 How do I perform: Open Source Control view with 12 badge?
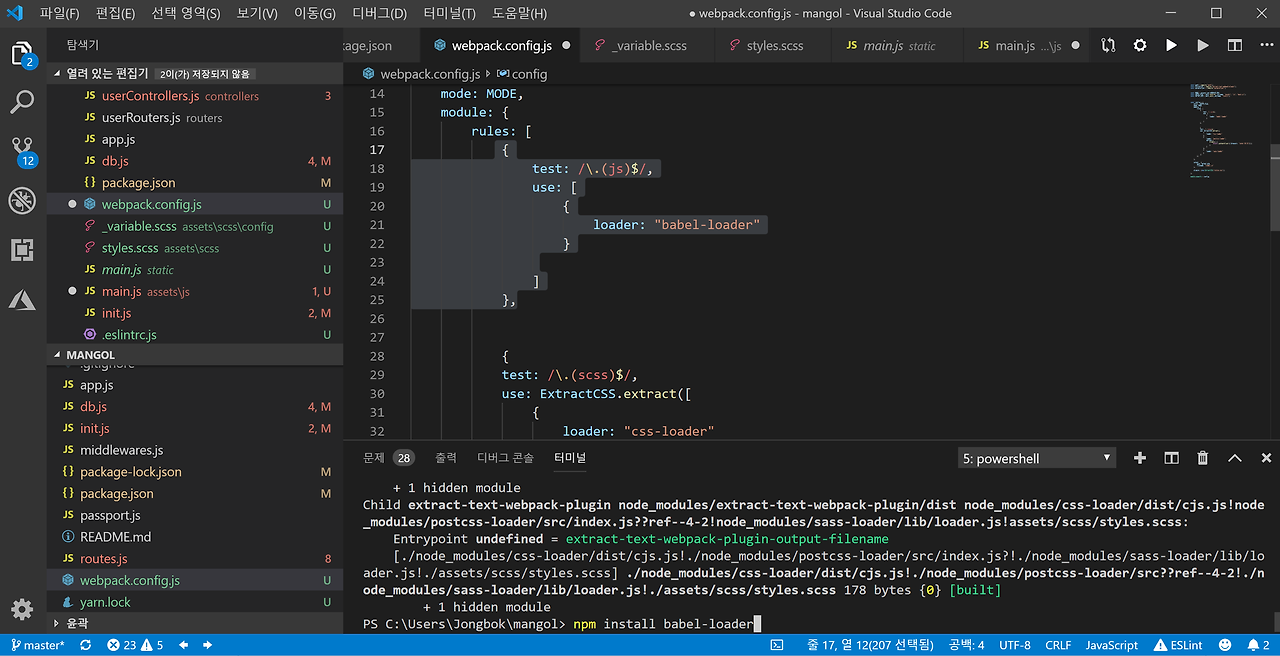pos(22,152)
